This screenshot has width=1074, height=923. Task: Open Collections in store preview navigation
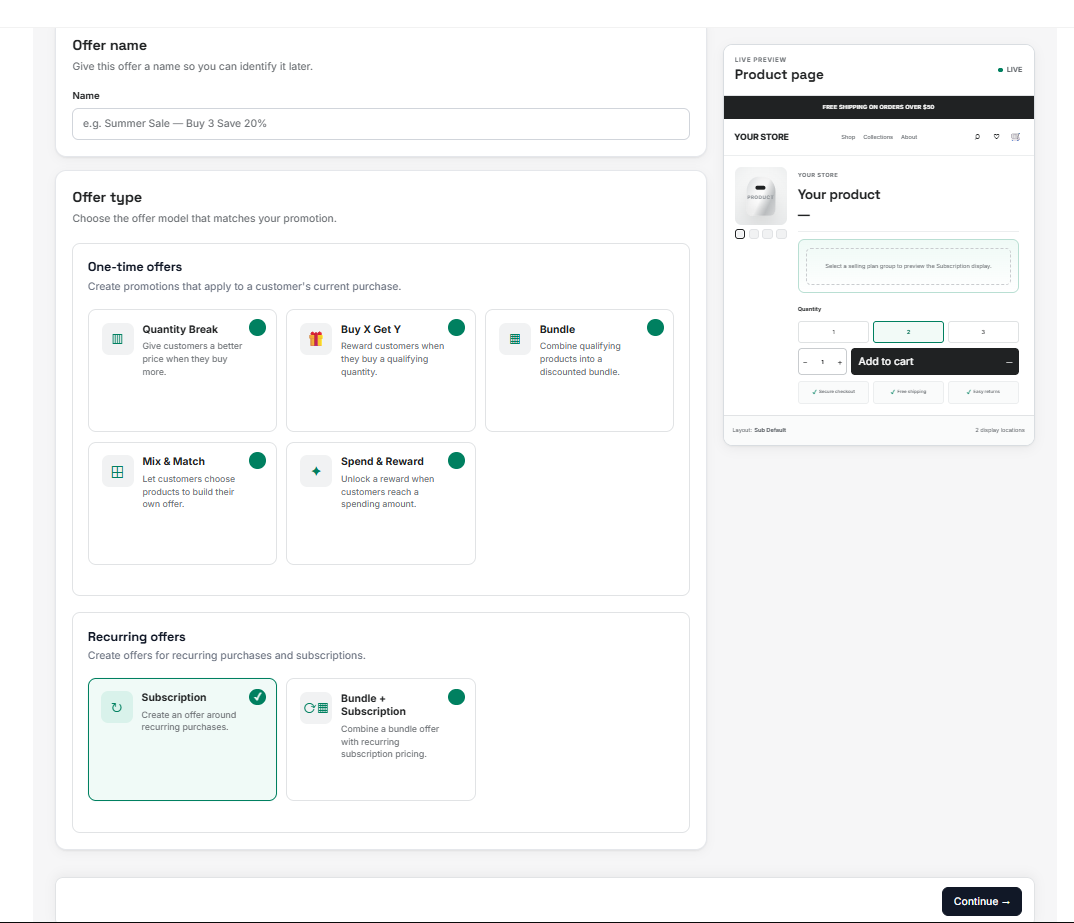tap(878, 137)
